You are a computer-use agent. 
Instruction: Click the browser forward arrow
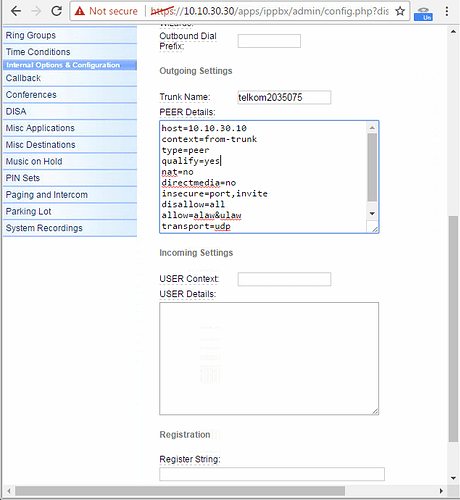36,11
